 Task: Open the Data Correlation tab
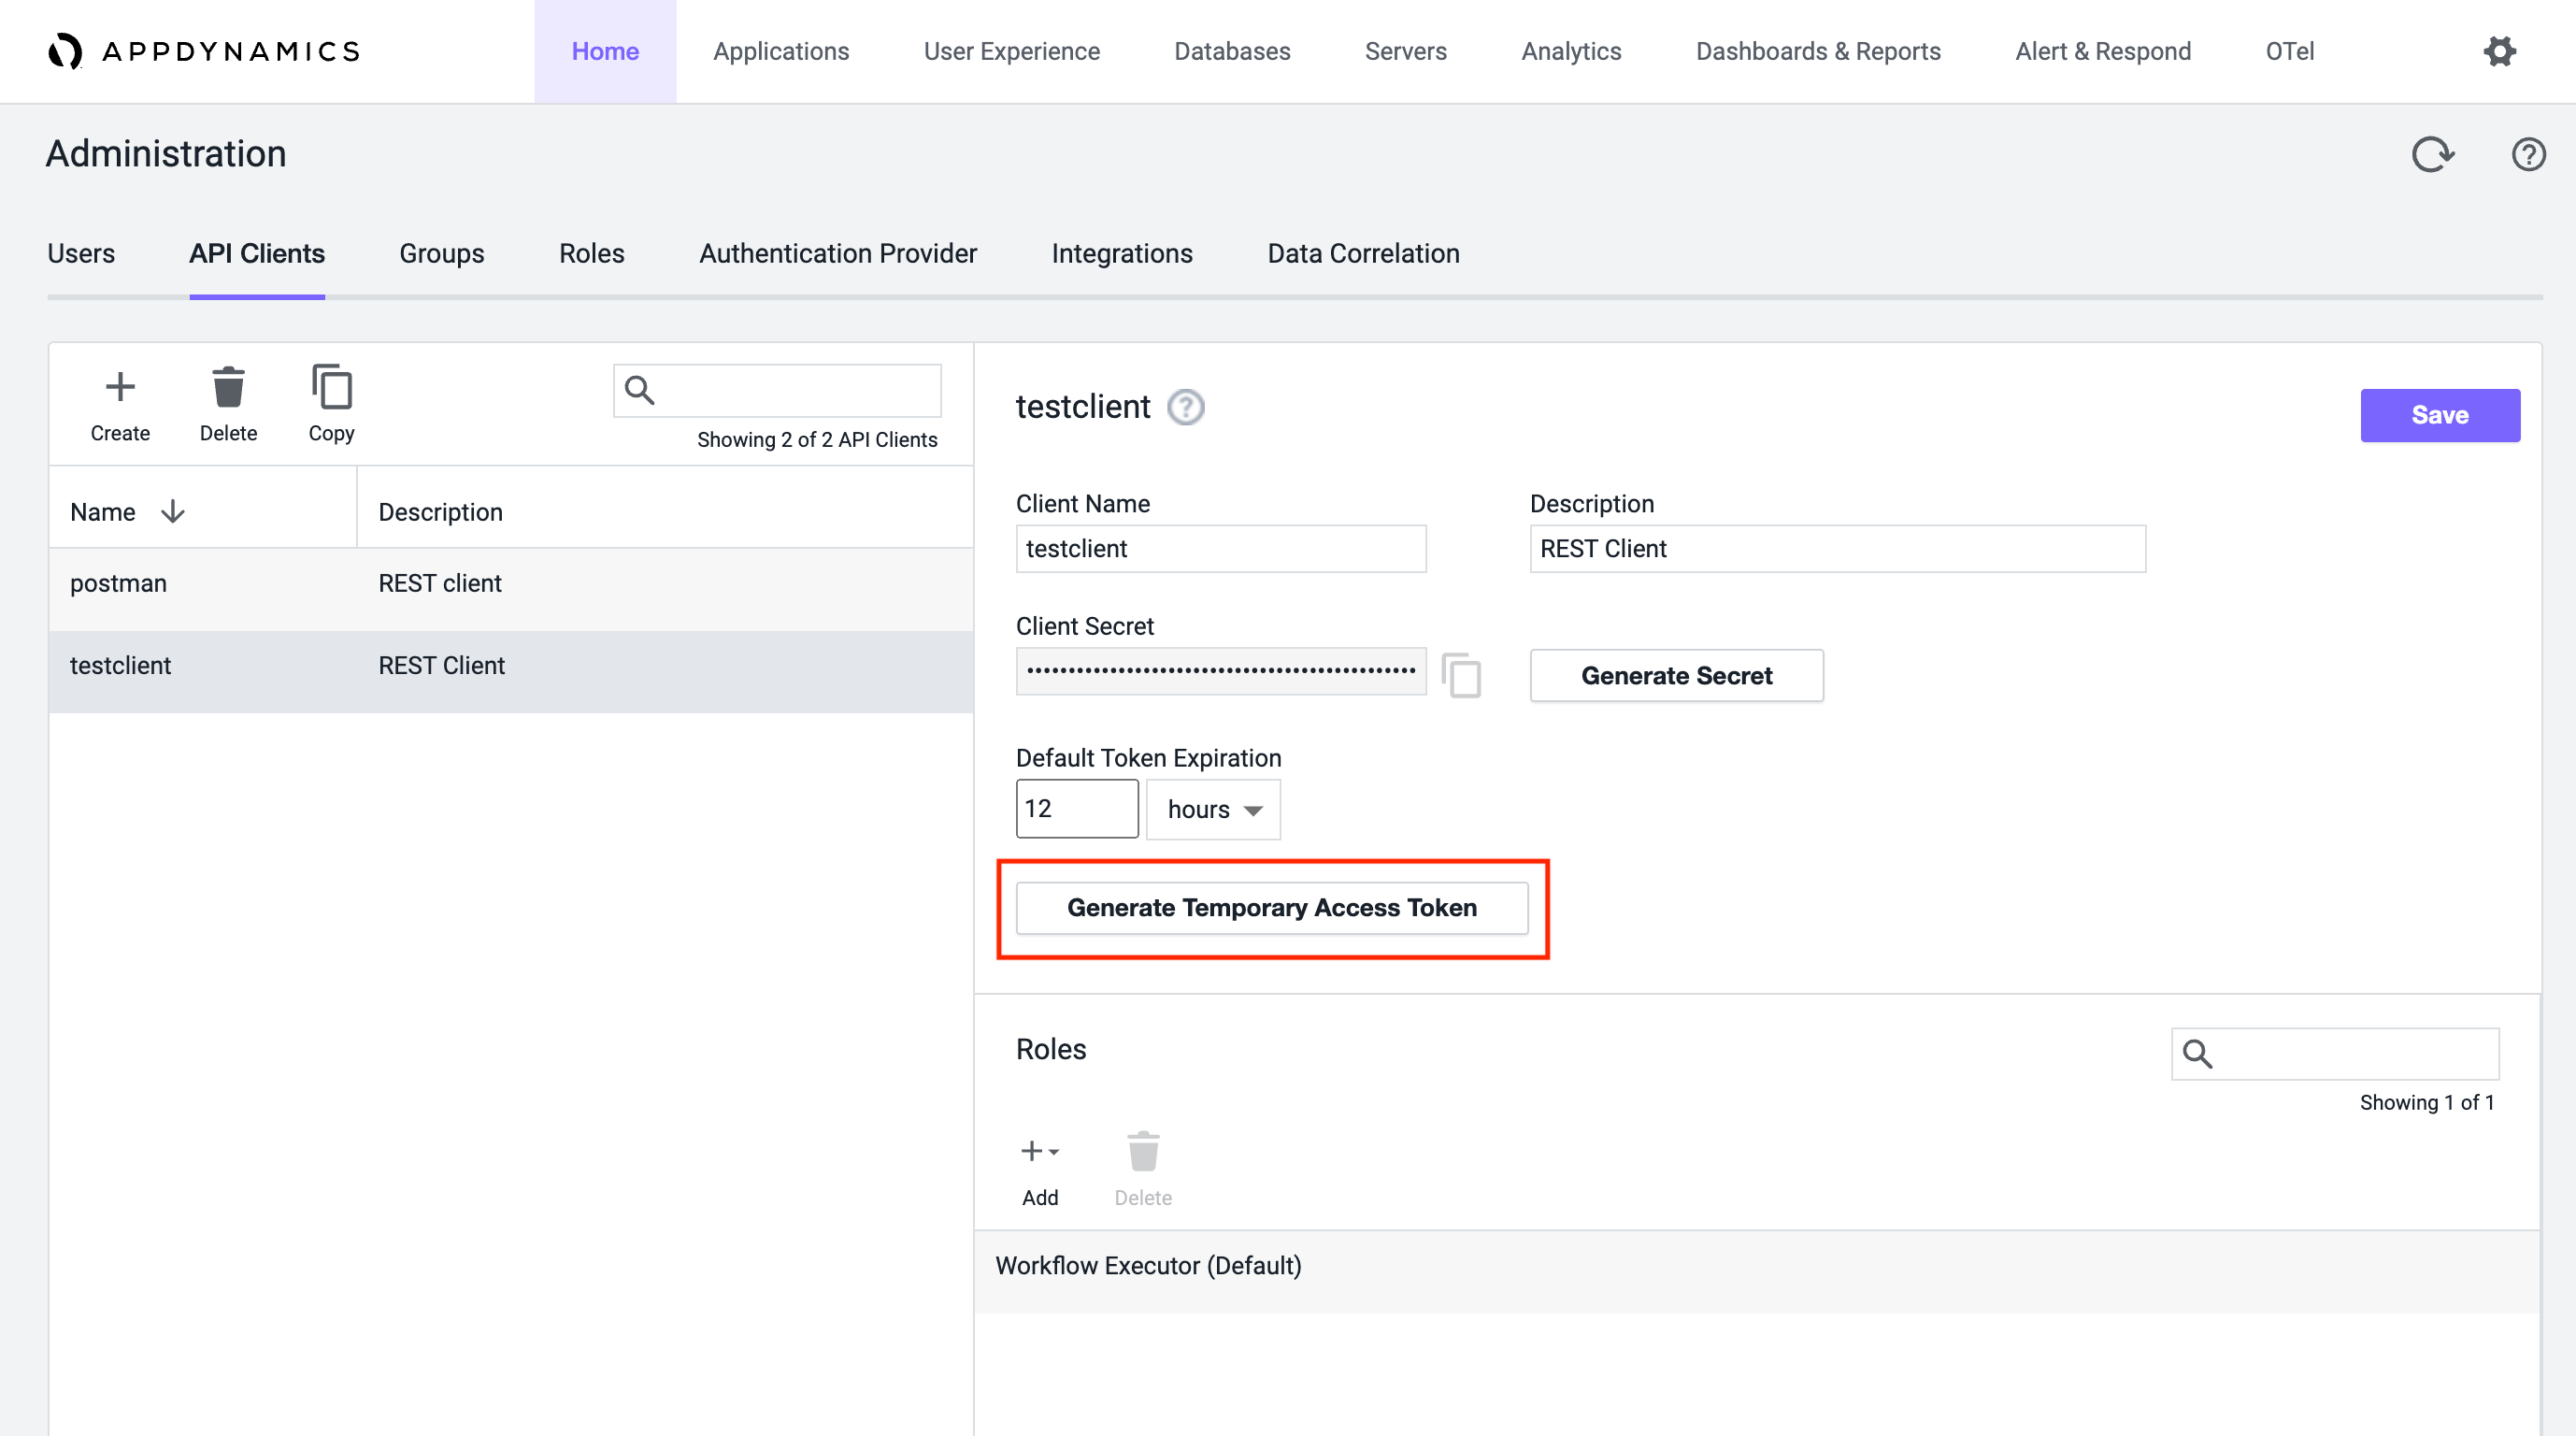click(x=1363, y=254)
